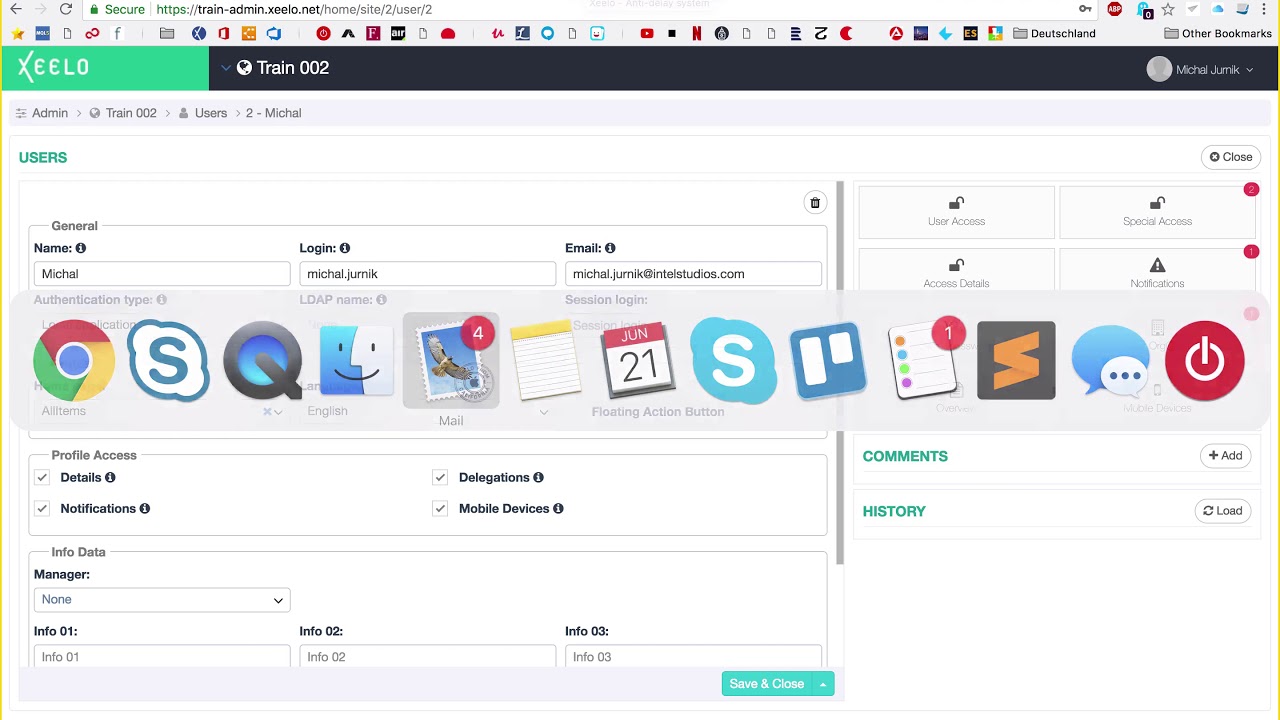Image resolution: width=1280 pixels, height=720 pixels.
Task: Go to Admin in the breadcrumb
Action: 49,113
